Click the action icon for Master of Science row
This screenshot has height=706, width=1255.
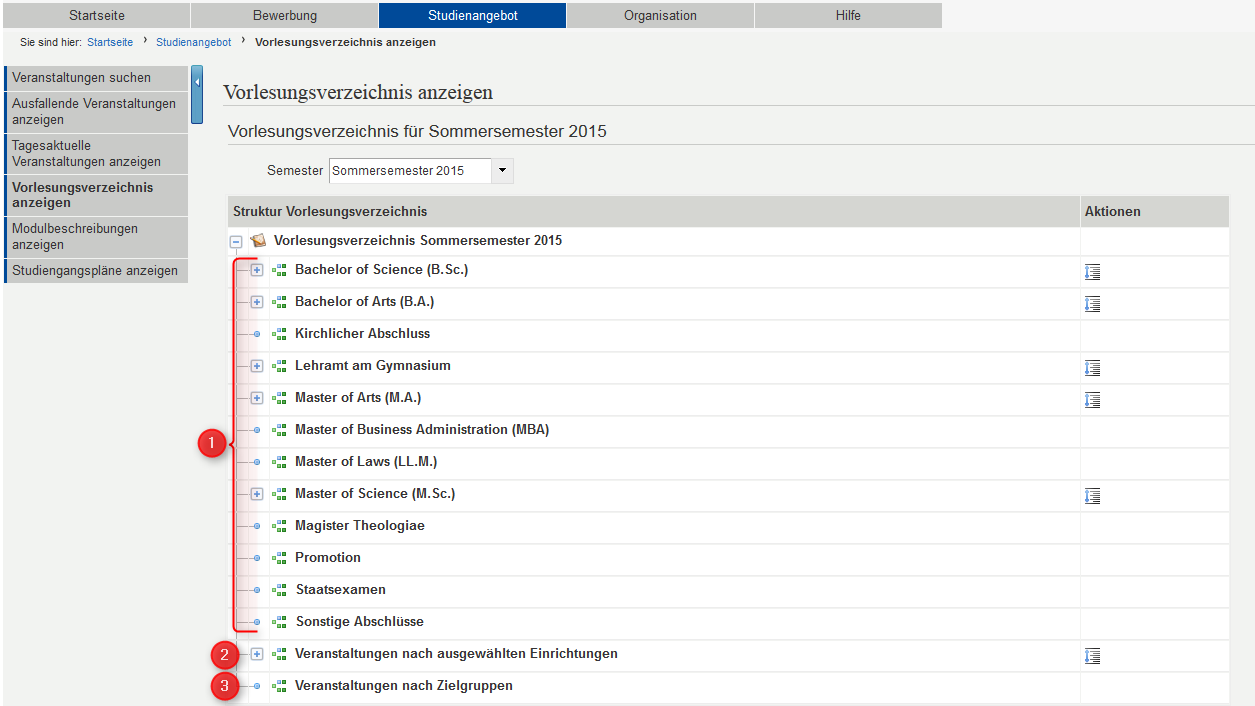[1092, 496]
